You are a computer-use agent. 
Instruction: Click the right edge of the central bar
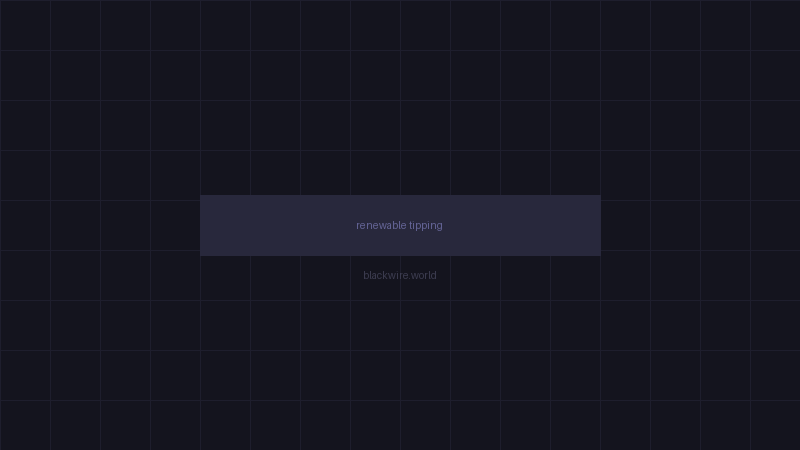pos(596,225)
